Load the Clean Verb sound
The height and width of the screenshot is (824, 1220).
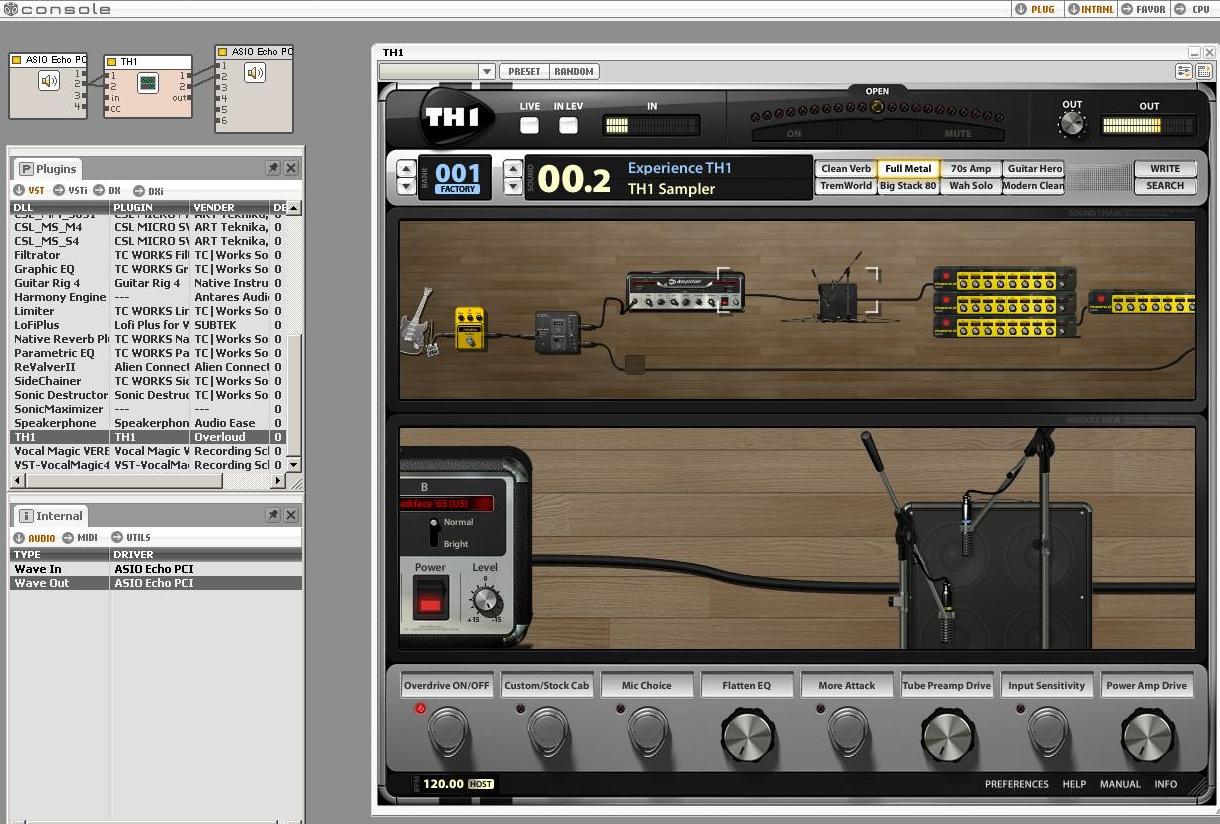[846, 168]
